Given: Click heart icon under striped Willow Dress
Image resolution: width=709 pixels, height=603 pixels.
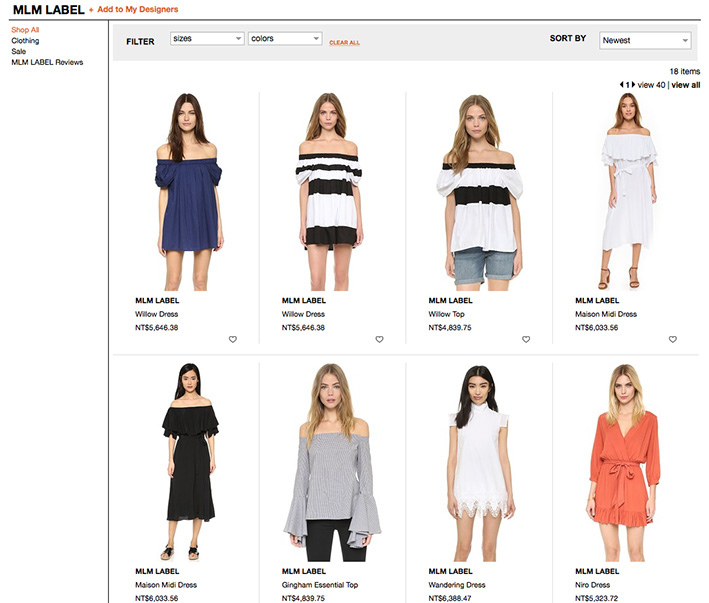Looking at the screenshot, I should pyautogui.click(x=379, y=339).
